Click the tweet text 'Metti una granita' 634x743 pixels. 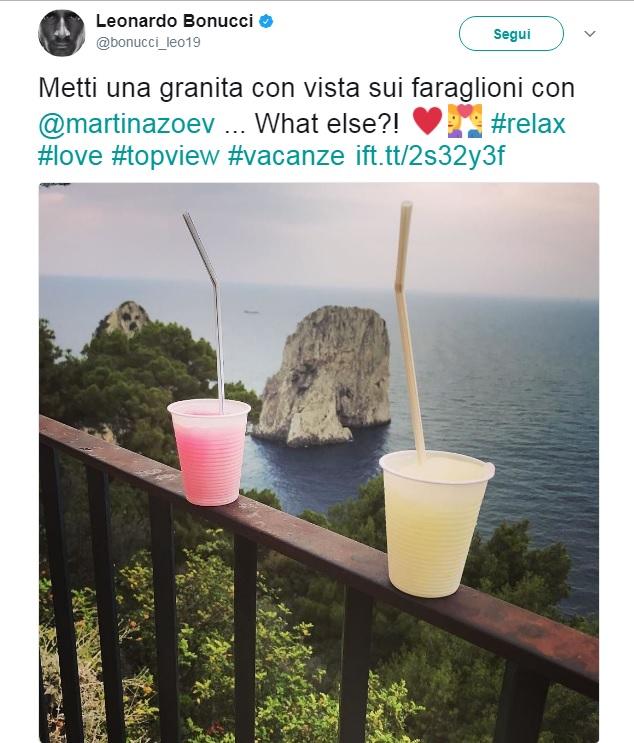pyautogui.click(x=141, y=88)
